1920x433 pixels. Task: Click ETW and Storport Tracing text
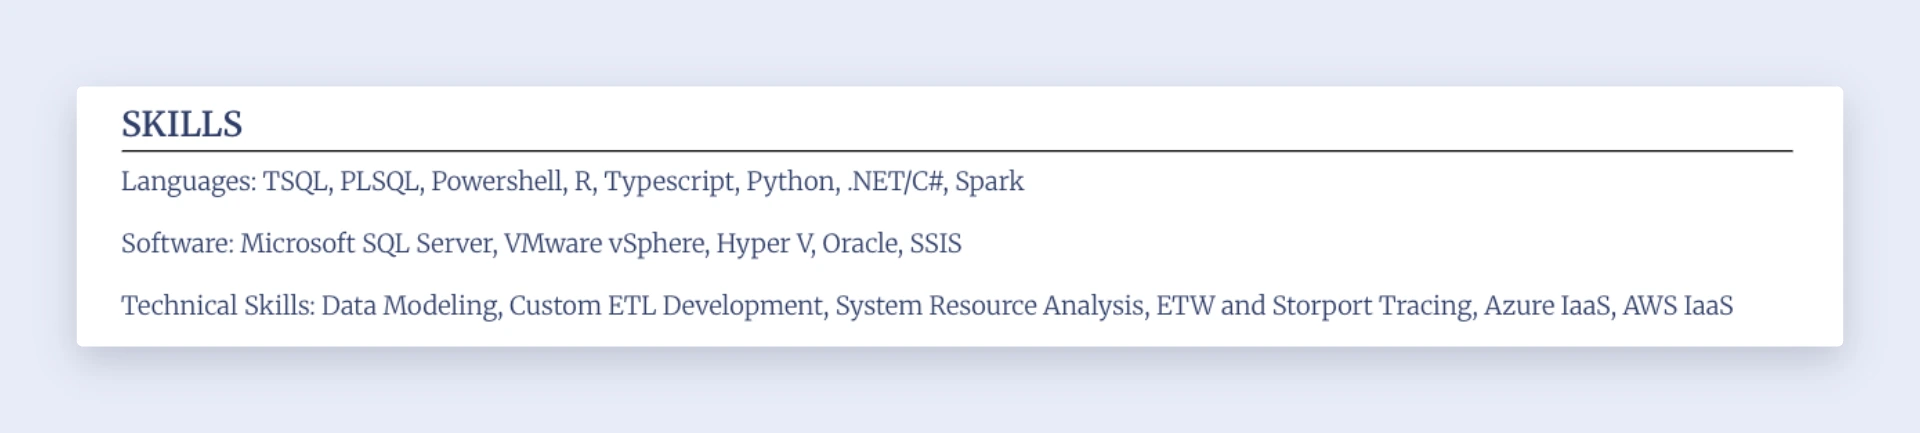point(1316,306)
